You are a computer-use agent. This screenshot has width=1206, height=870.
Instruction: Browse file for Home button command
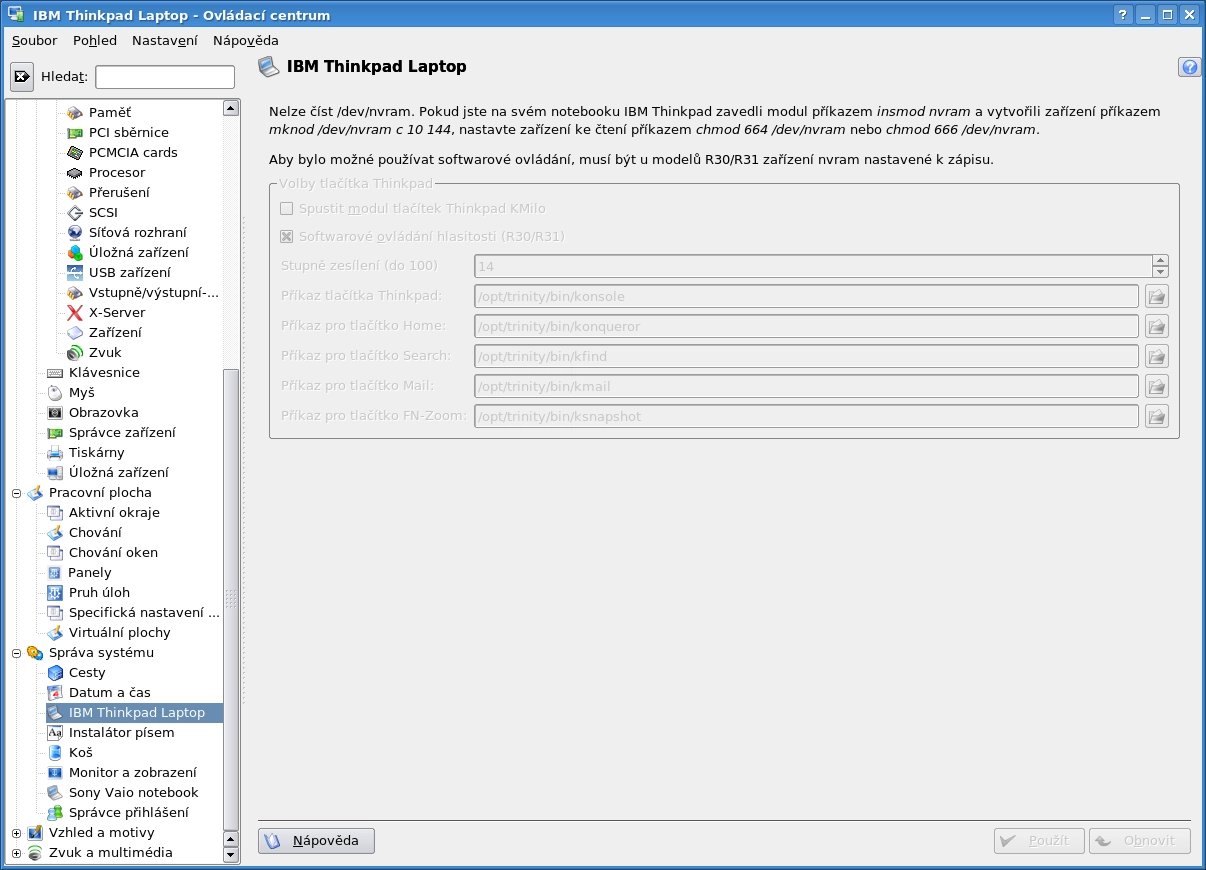(1157, 327)
